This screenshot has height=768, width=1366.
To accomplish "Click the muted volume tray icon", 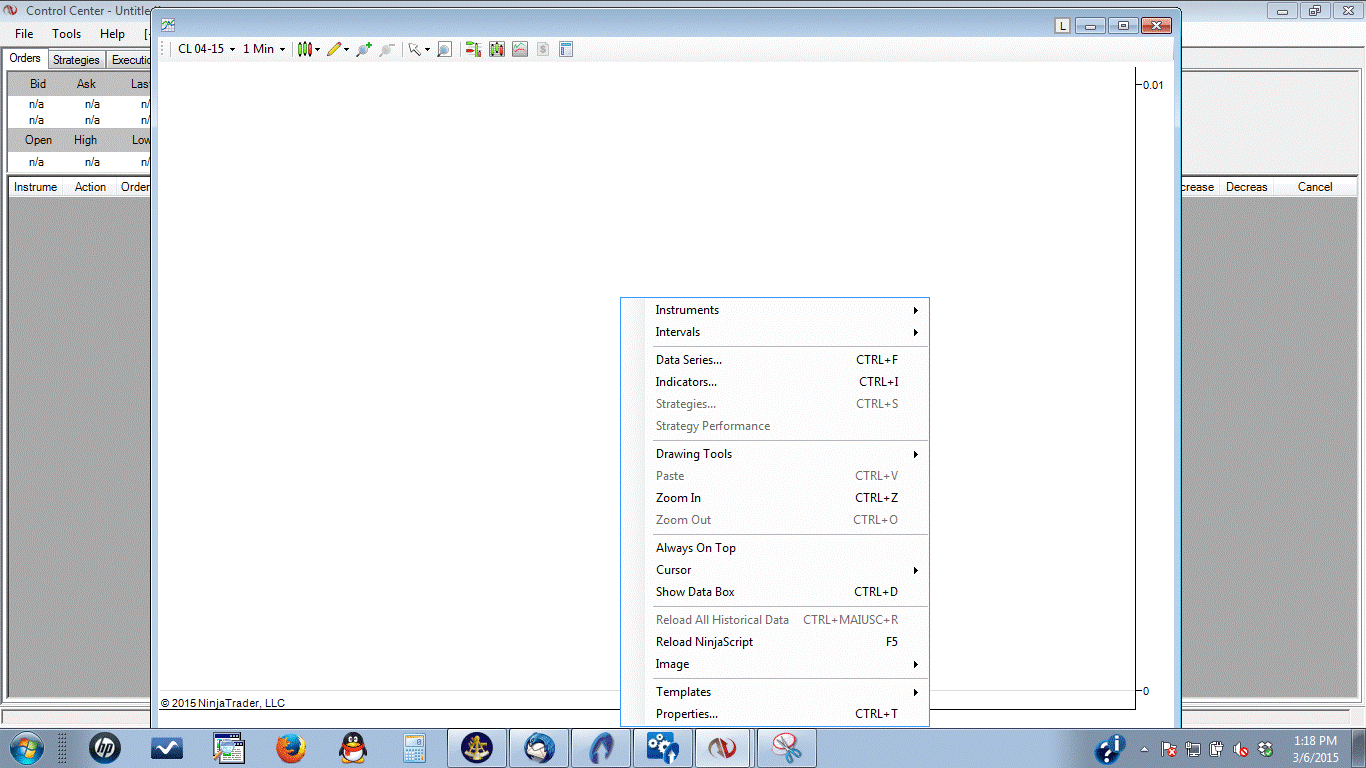I will tap(1241, 749).
